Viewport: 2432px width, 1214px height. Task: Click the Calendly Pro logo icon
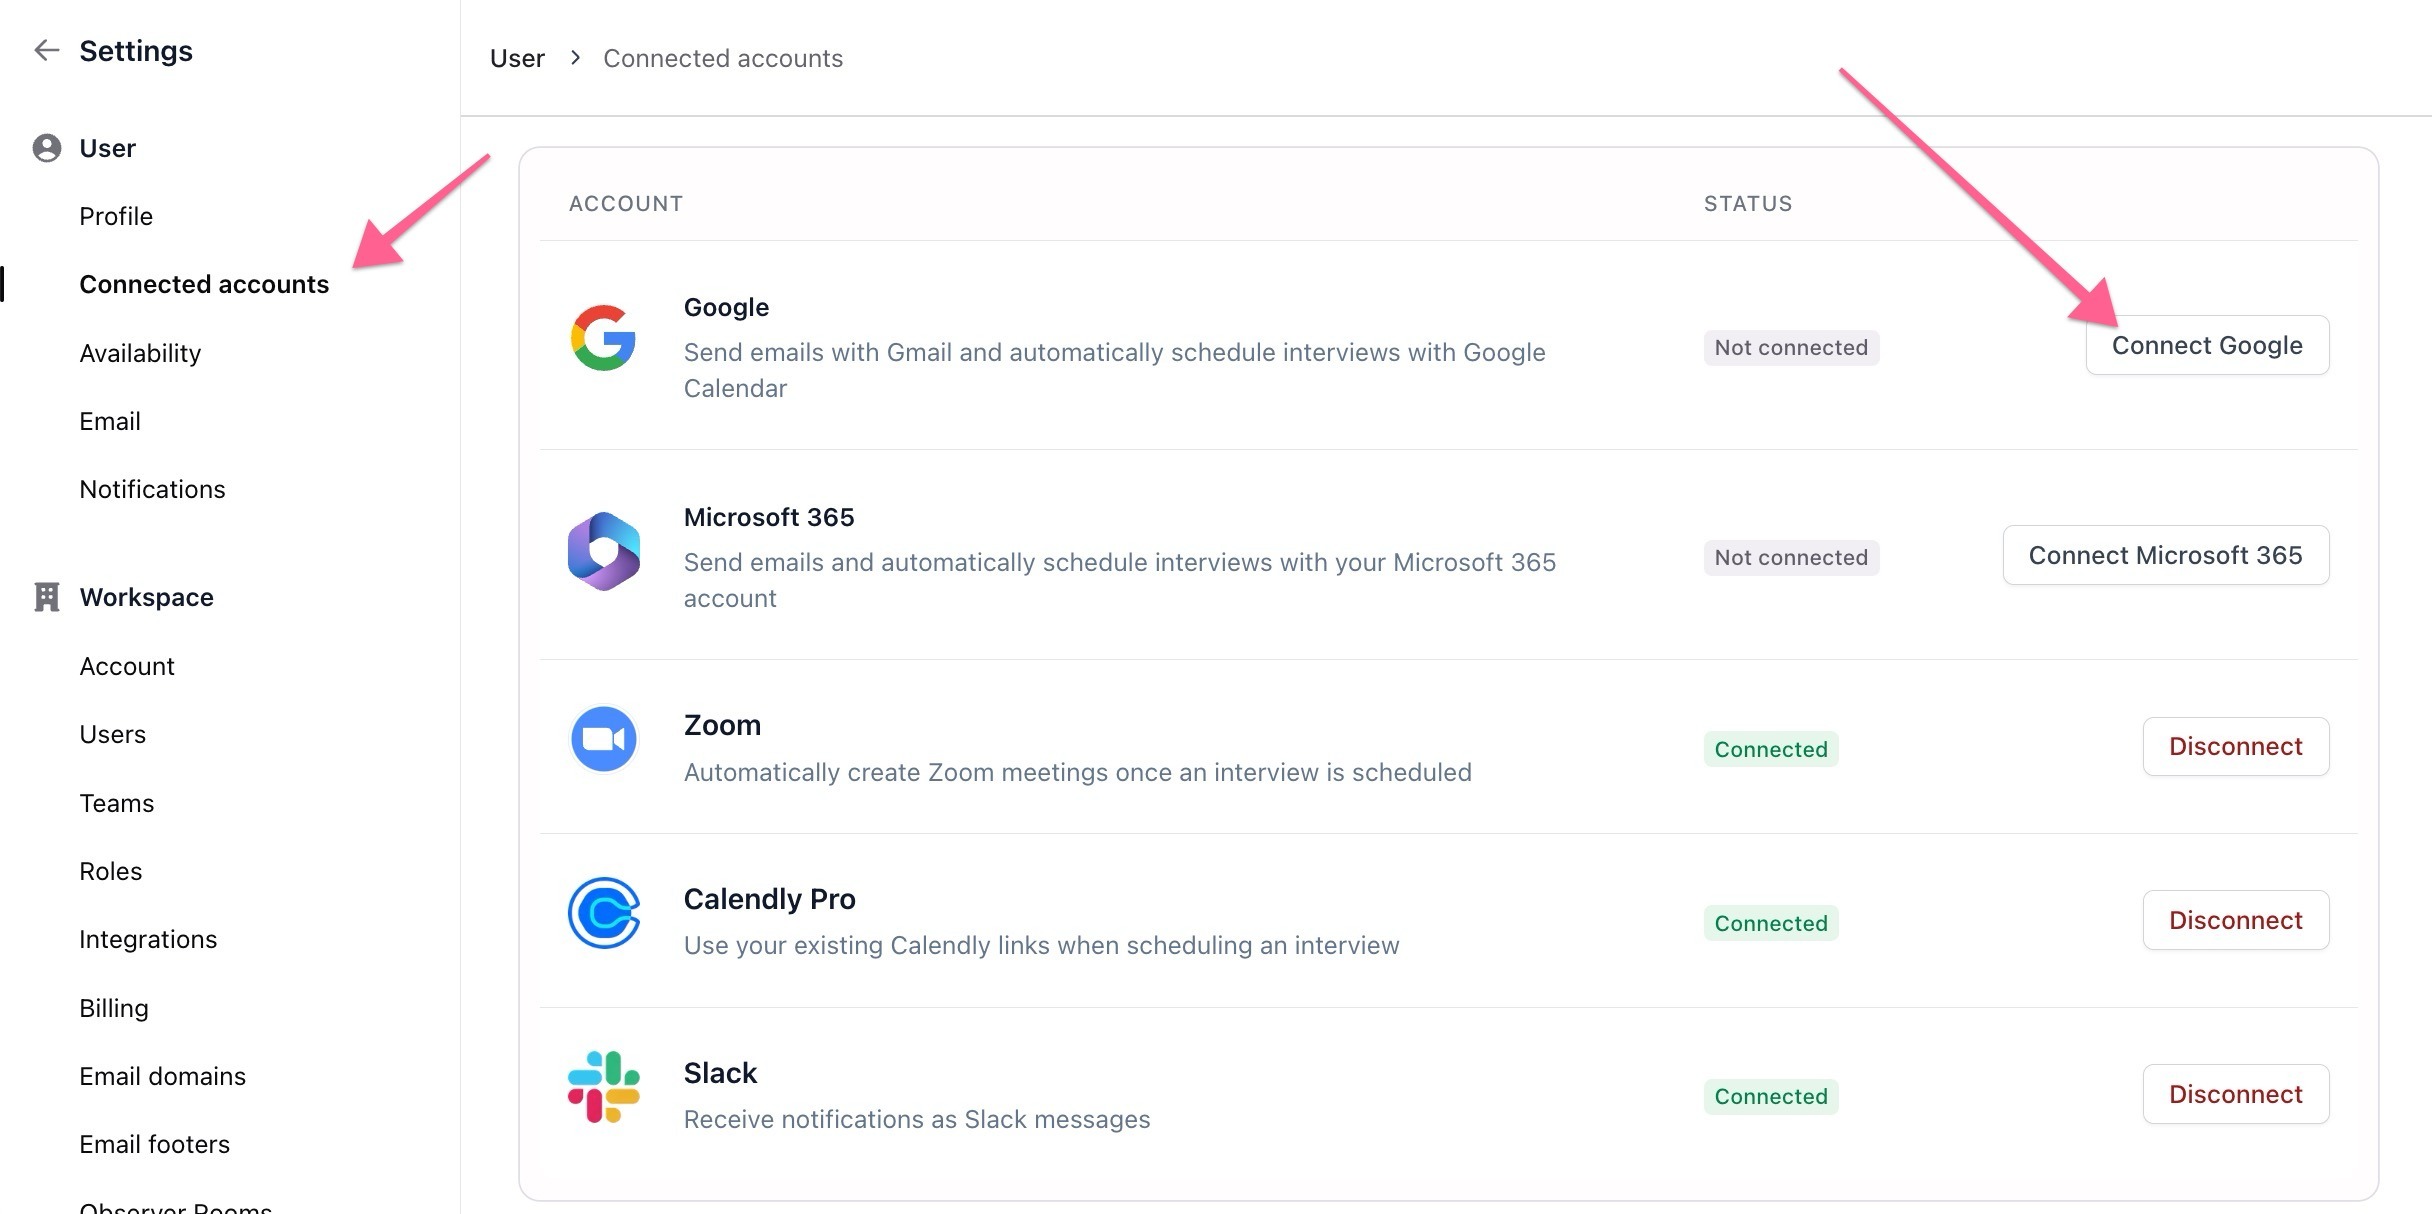coord(603,913)
